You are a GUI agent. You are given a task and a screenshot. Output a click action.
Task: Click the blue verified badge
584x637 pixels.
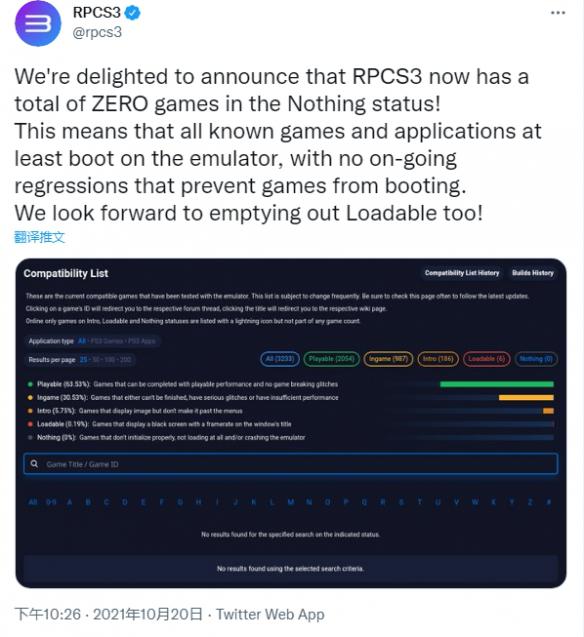tap(132, 13)
